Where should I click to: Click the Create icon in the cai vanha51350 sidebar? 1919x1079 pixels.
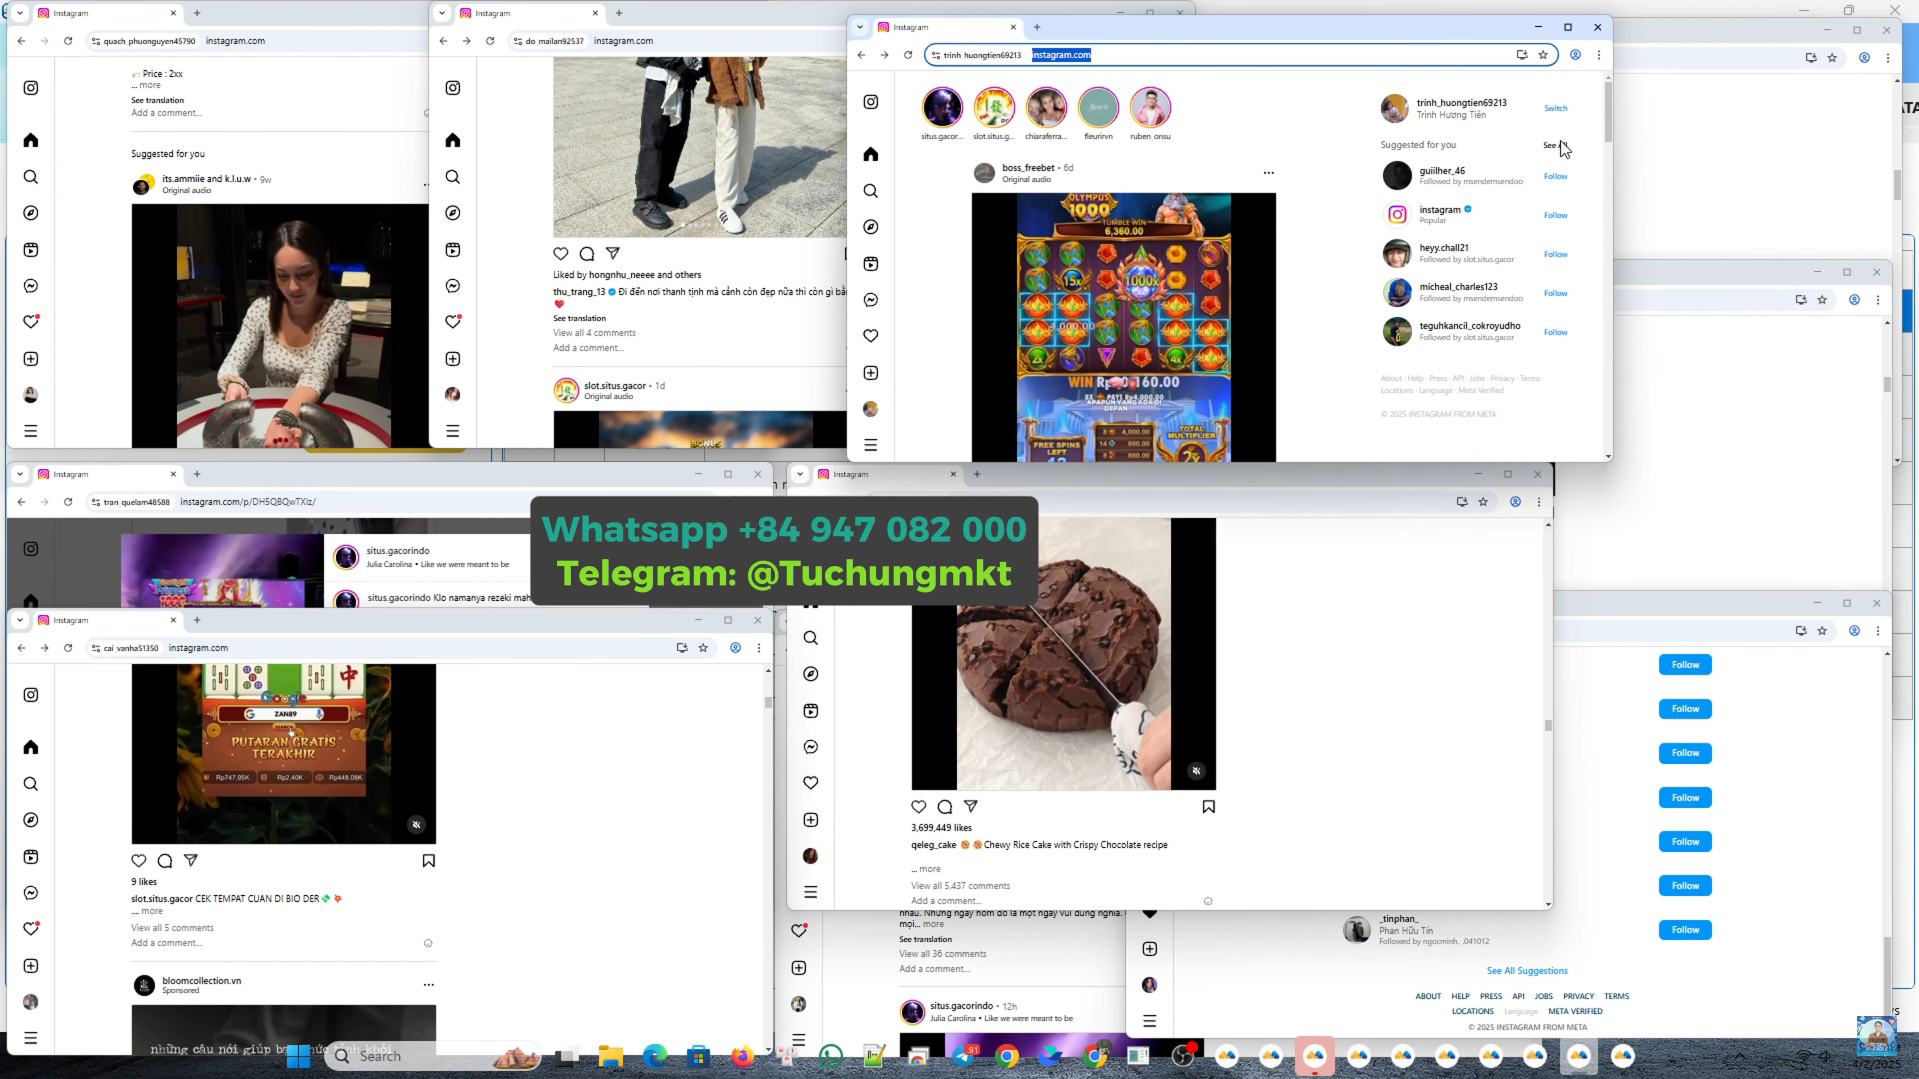(31, 966)
